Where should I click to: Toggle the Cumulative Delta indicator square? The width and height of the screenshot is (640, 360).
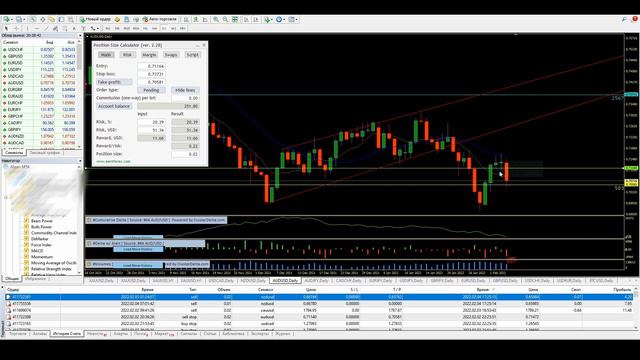coord(89,220)
